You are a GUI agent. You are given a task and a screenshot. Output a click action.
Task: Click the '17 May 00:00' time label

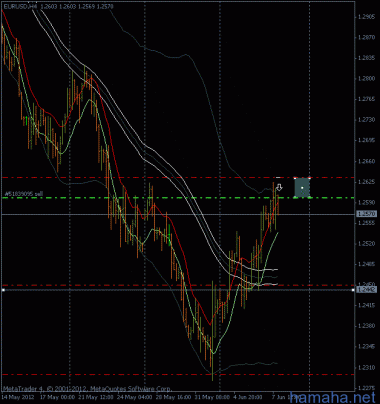[x=57, y=397]
